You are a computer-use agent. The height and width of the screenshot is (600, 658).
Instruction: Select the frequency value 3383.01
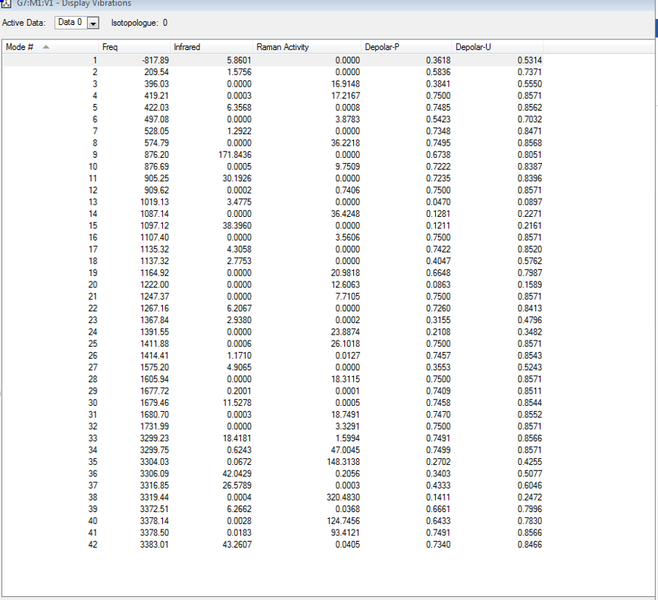tap(154, 544)
